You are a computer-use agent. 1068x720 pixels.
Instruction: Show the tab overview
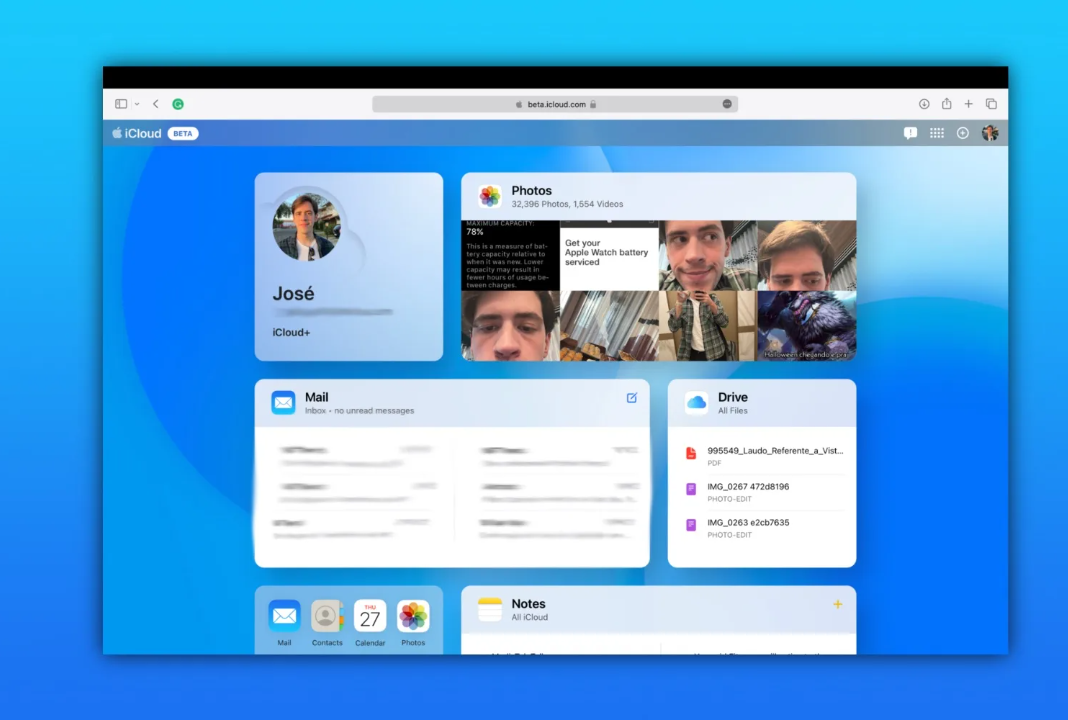pyautogui.click(x=991, y=104)
